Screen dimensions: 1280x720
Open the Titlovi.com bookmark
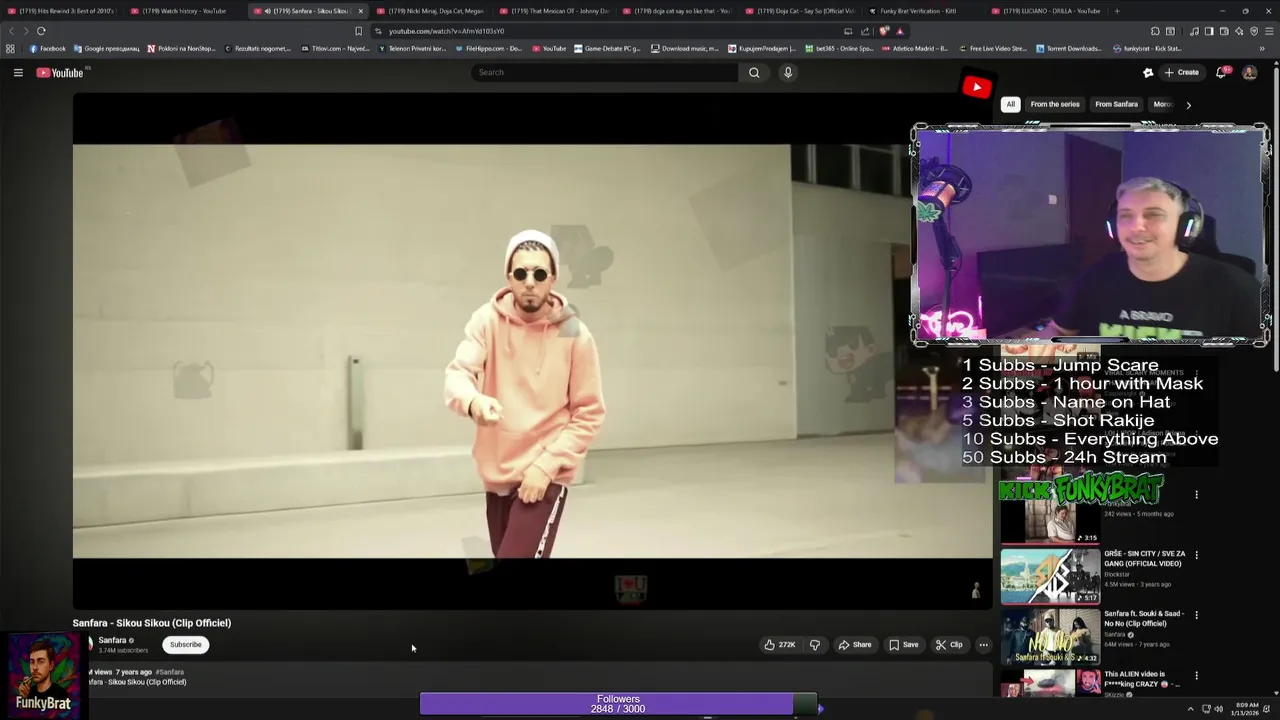point(335,48)
